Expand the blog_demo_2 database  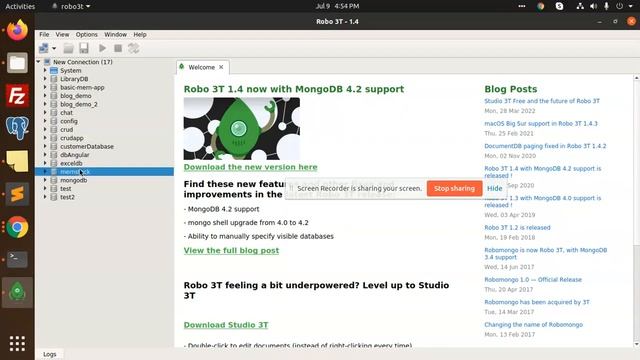point(45,104)
